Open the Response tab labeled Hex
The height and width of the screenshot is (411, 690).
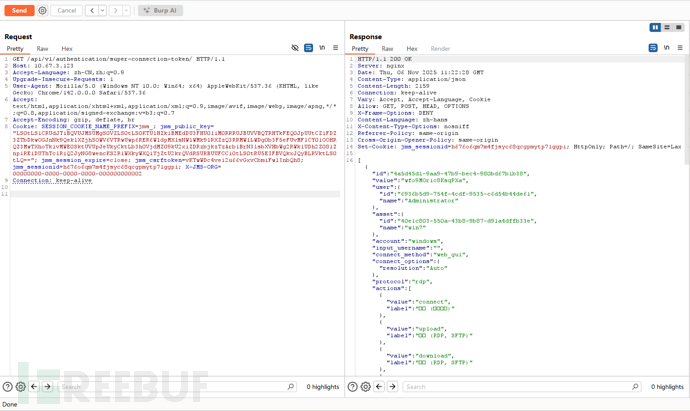(x=411, y=48)
